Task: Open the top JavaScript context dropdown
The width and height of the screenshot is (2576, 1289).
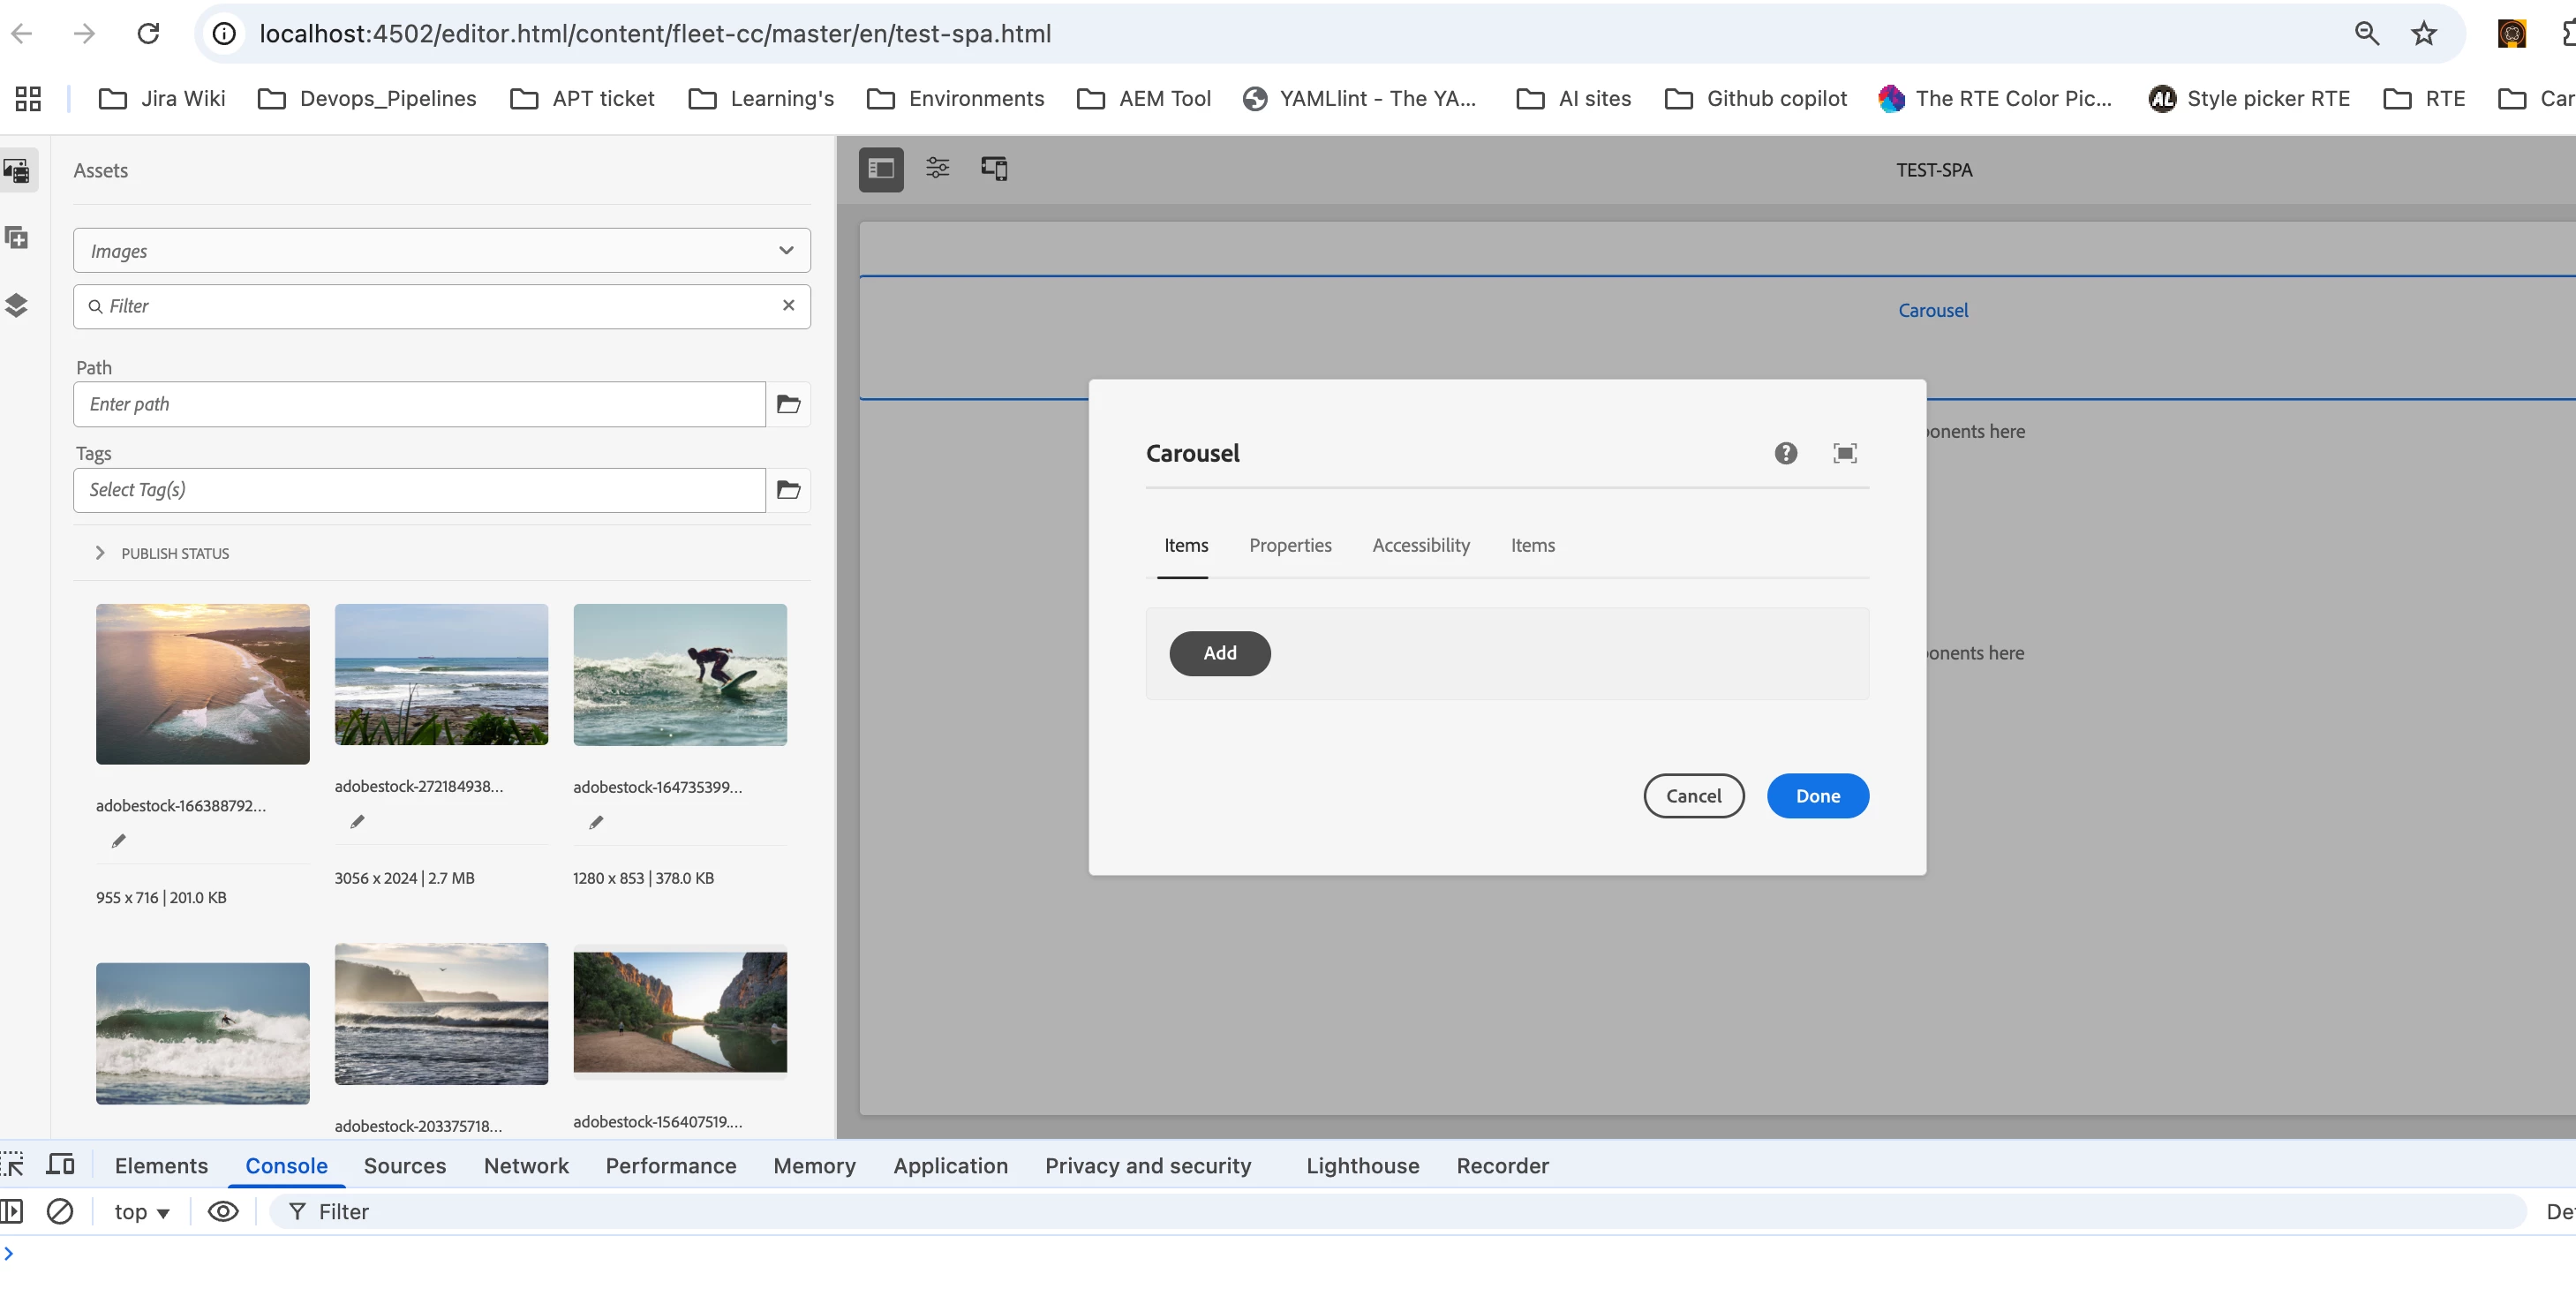Action: pyautogui.click(x=142, y=1211)
